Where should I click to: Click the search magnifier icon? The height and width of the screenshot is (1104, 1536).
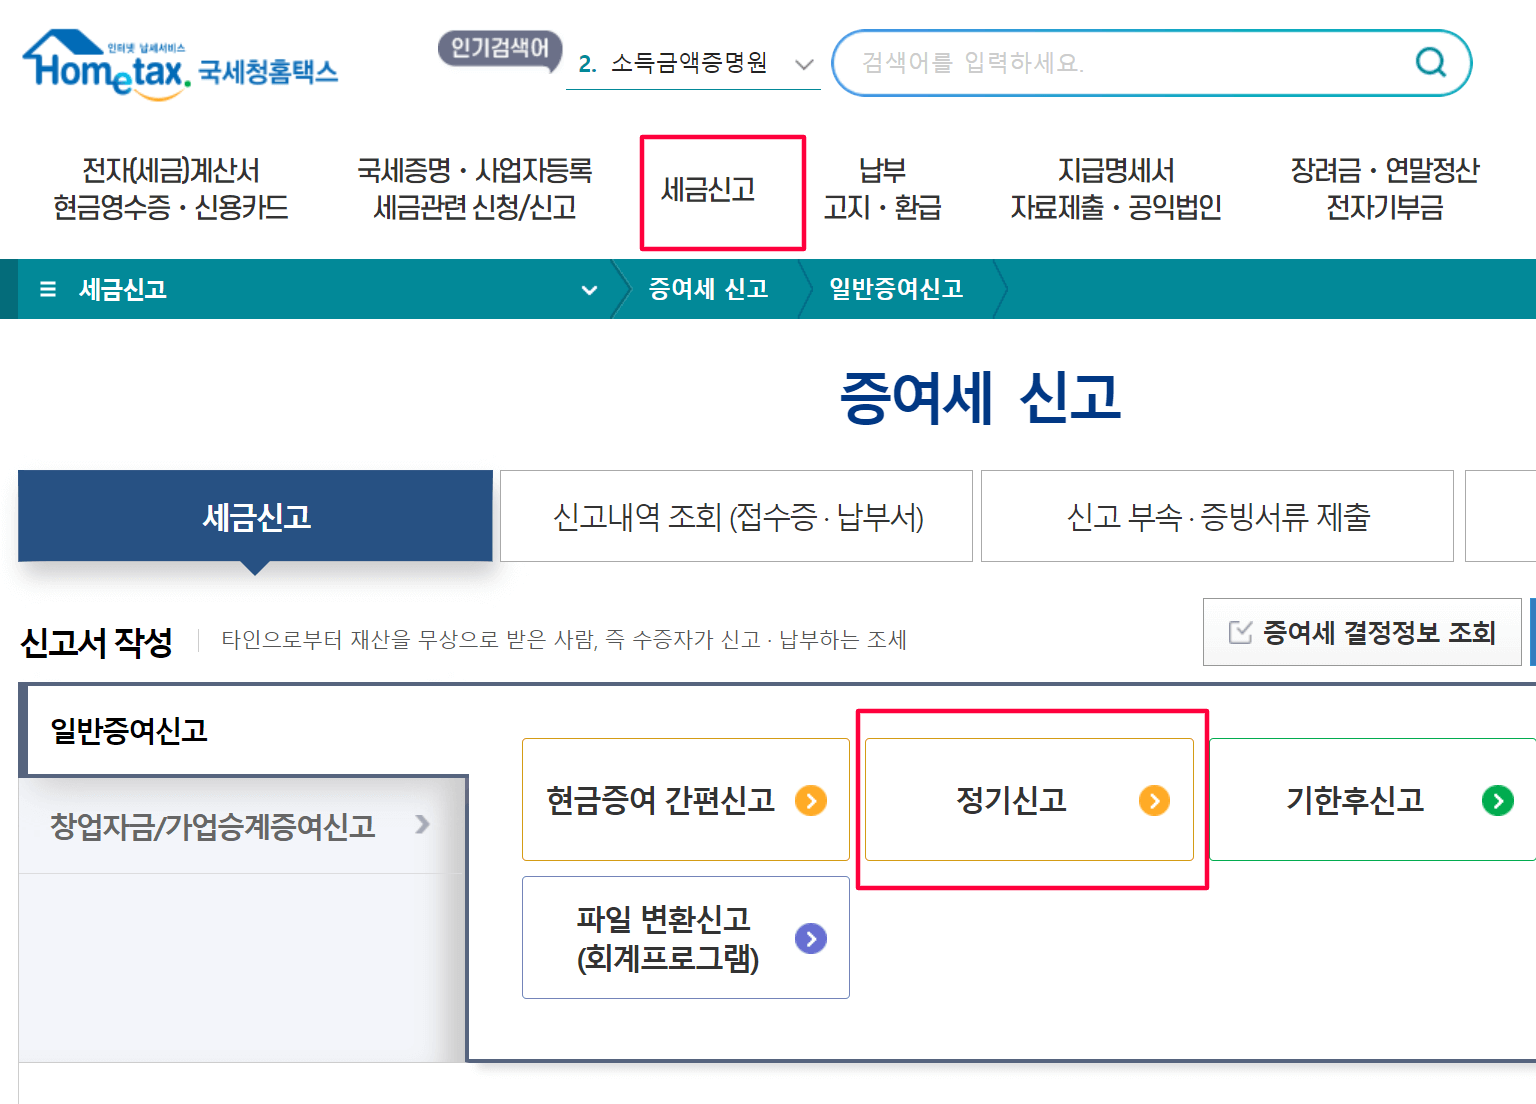click(x=1431, y=62)
